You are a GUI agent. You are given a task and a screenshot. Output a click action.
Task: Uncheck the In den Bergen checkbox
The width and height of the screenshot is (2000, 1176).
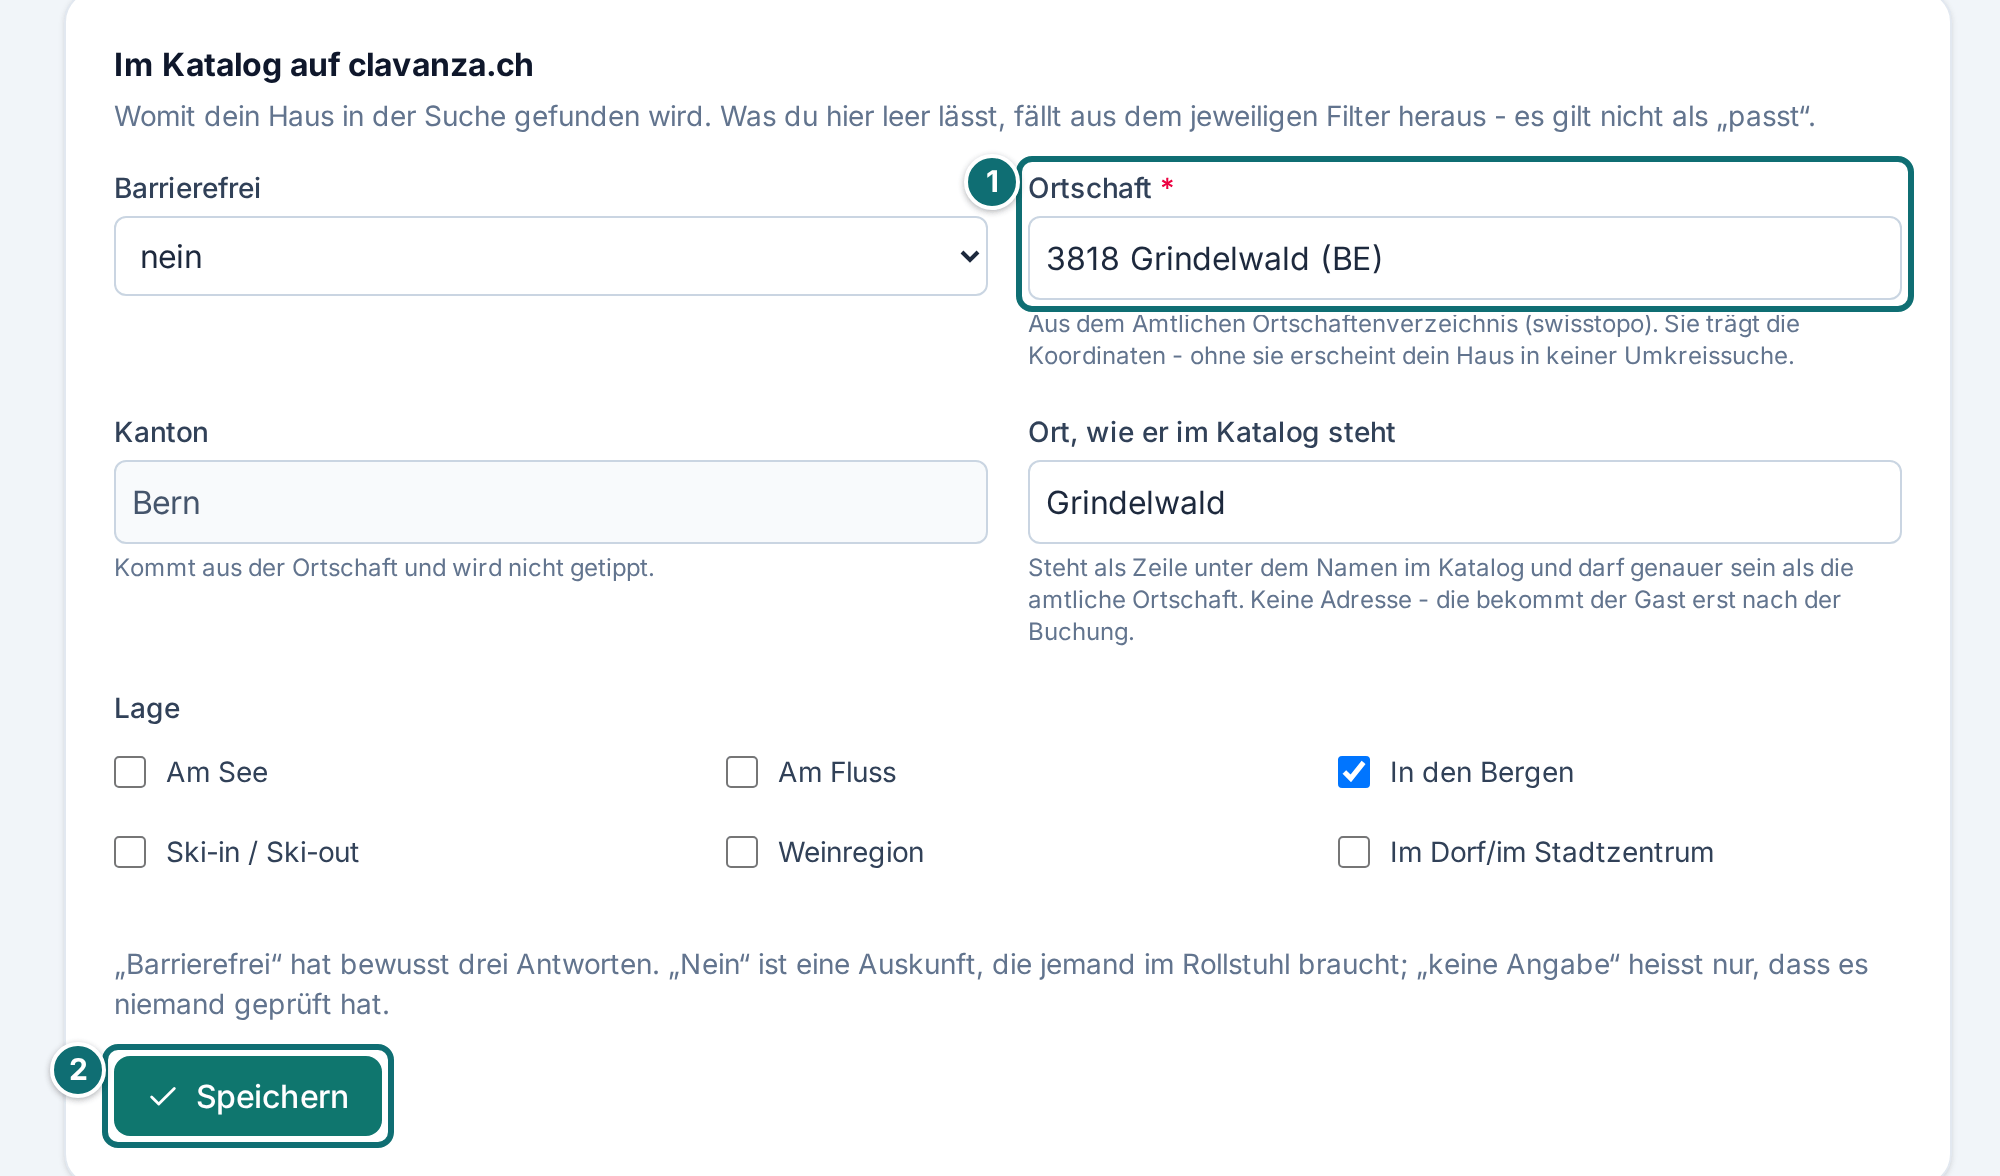(x=1354, y=772)
